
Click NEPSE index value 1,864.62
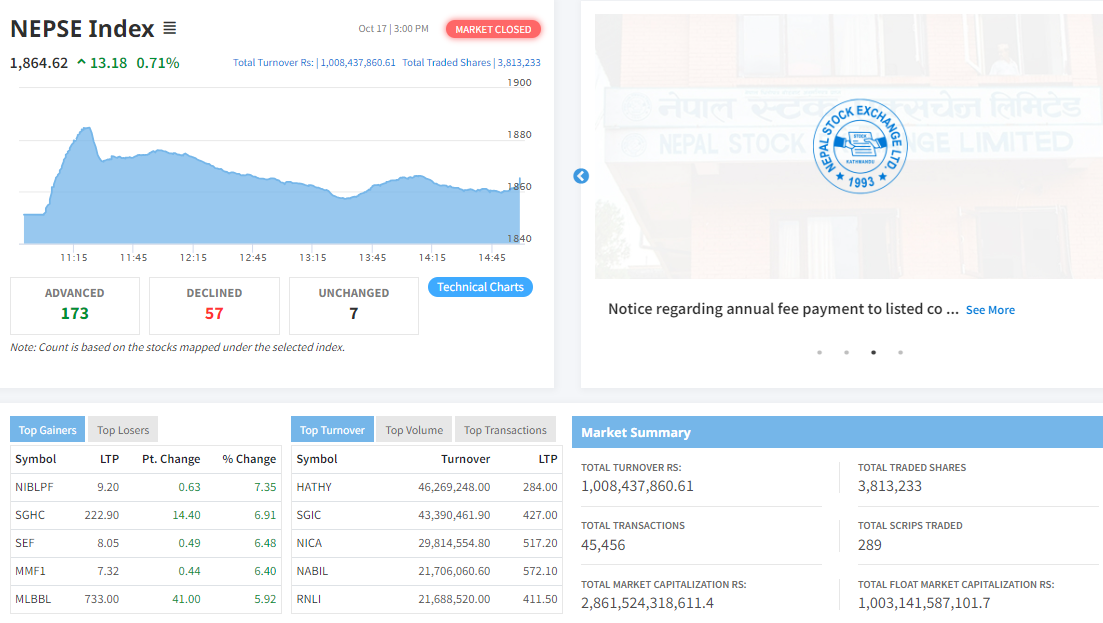[39, 63]
